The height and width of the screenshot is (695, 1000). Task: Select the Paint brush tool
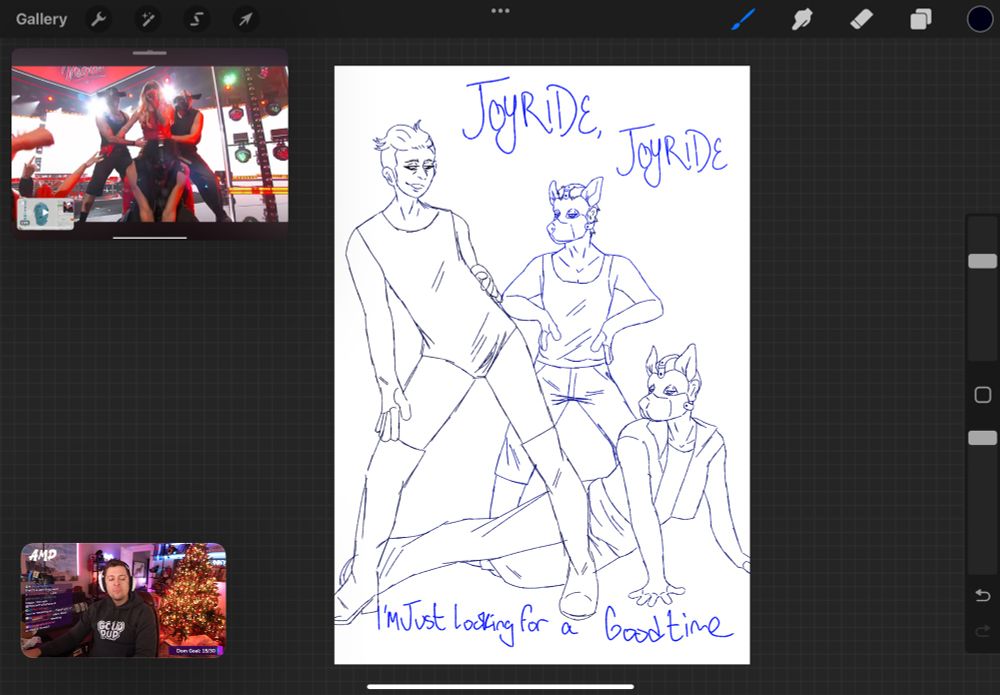743,19
